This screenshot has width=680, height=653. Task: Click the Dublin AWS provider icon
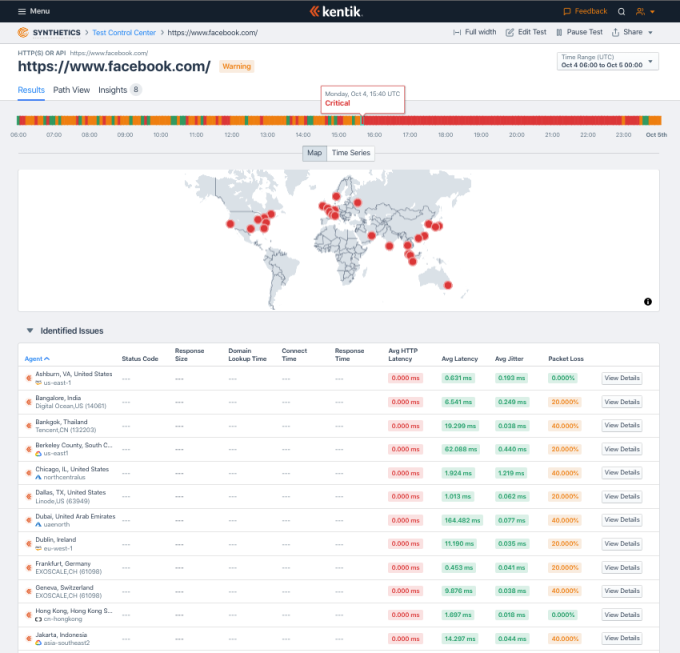point(38,549)
